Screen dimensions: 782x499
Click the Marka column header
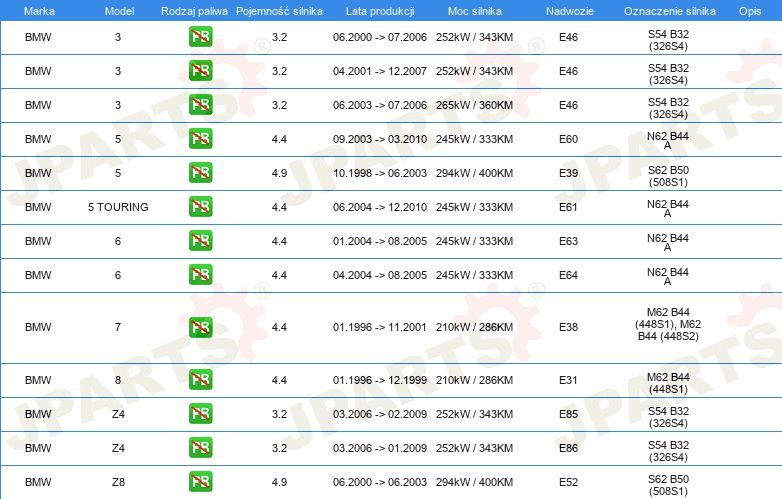(38, 9)
